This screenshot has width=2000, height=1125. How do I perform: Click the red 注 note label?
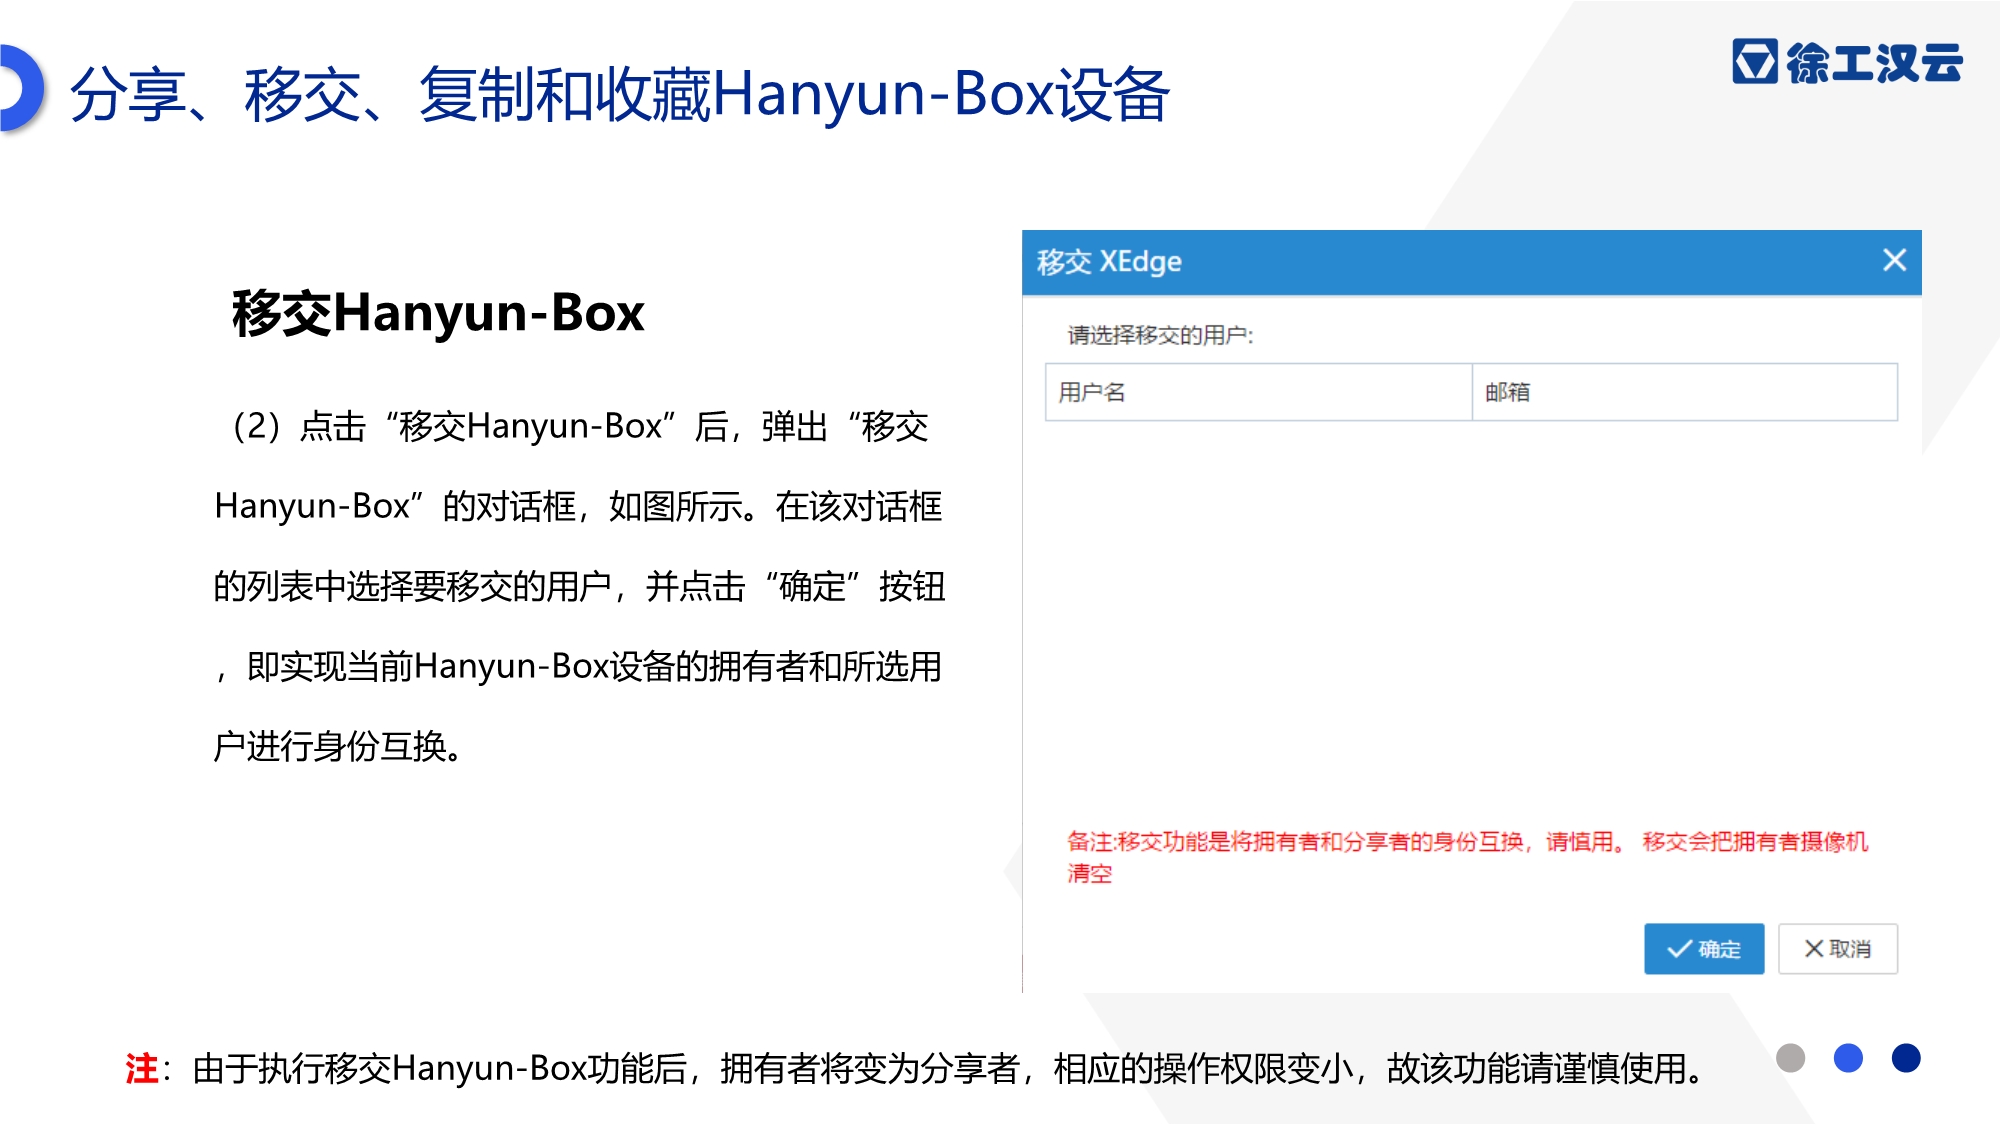point(142,1068)
